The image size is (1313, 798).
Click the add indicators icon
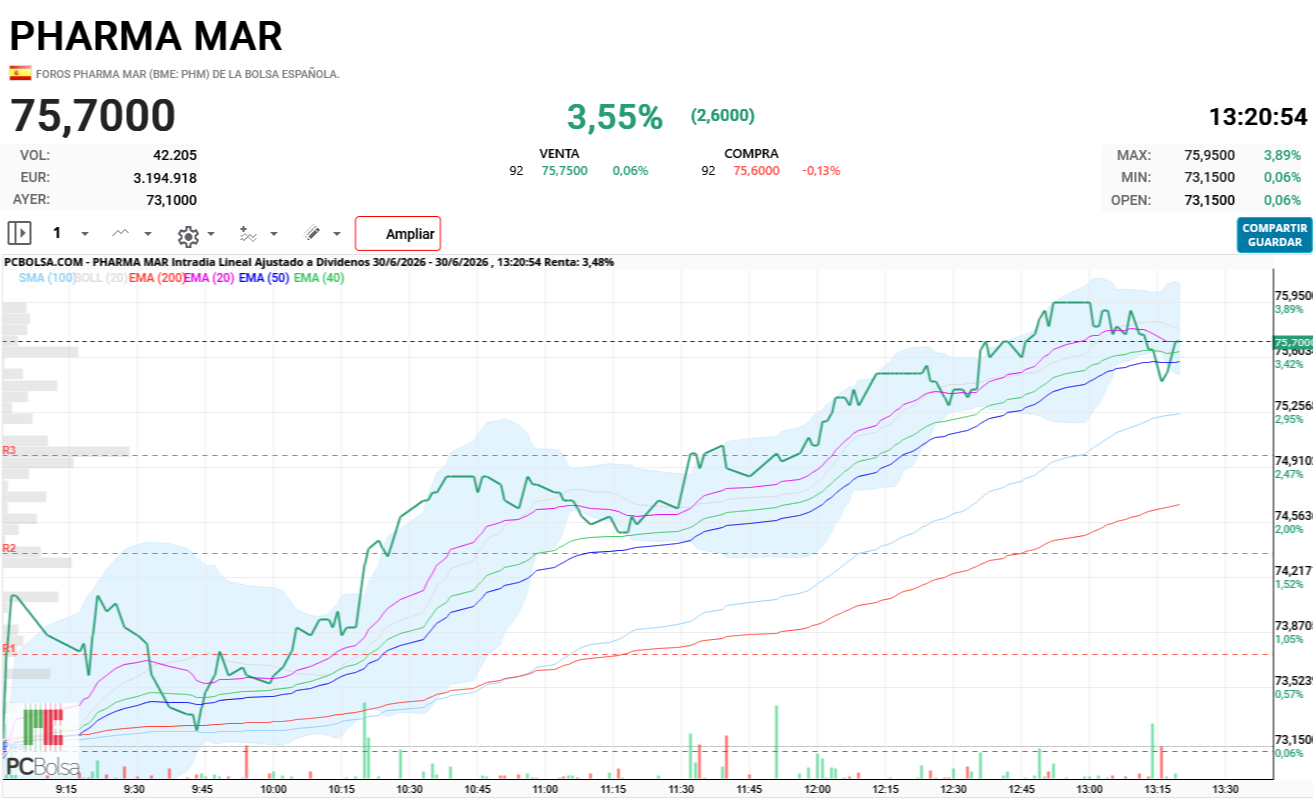(x=247, y=233)
